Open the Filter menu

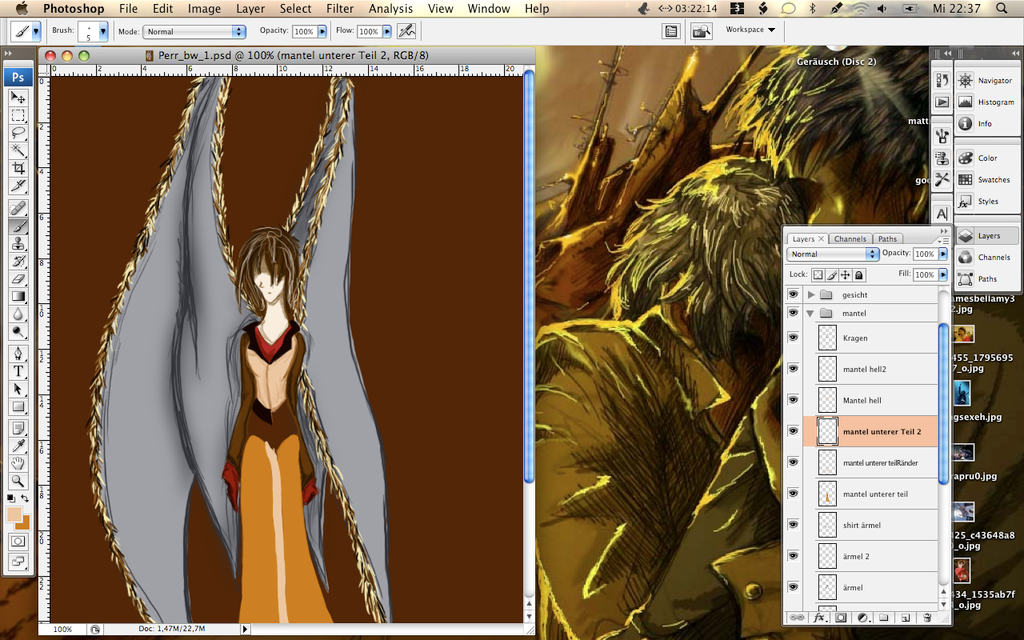pos(340,9)
